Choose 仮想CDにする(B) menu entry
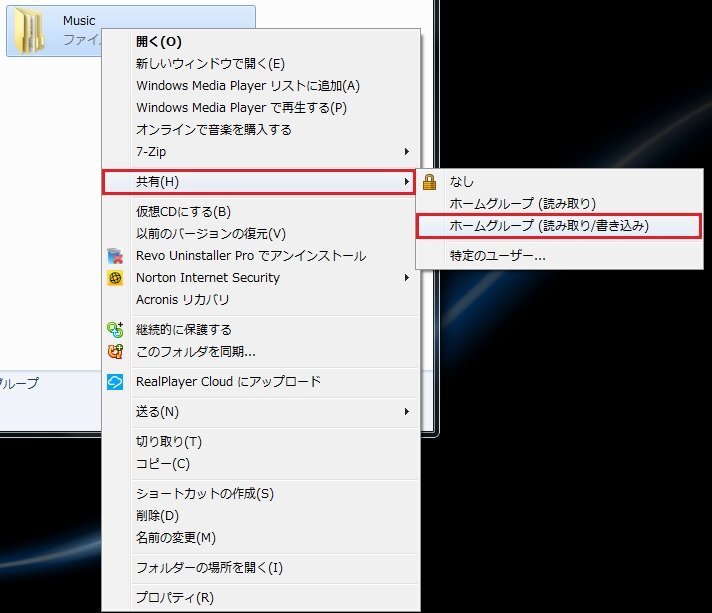 click(183, 212)
